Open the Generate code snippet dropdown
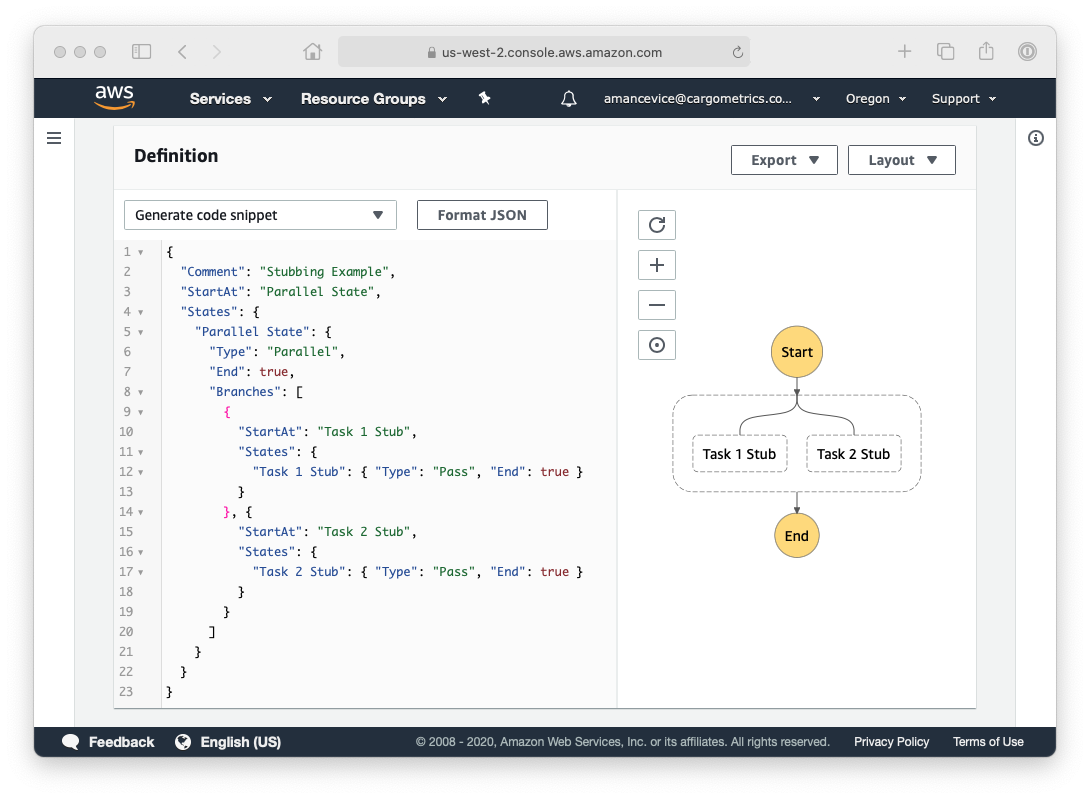 (260, 215)
